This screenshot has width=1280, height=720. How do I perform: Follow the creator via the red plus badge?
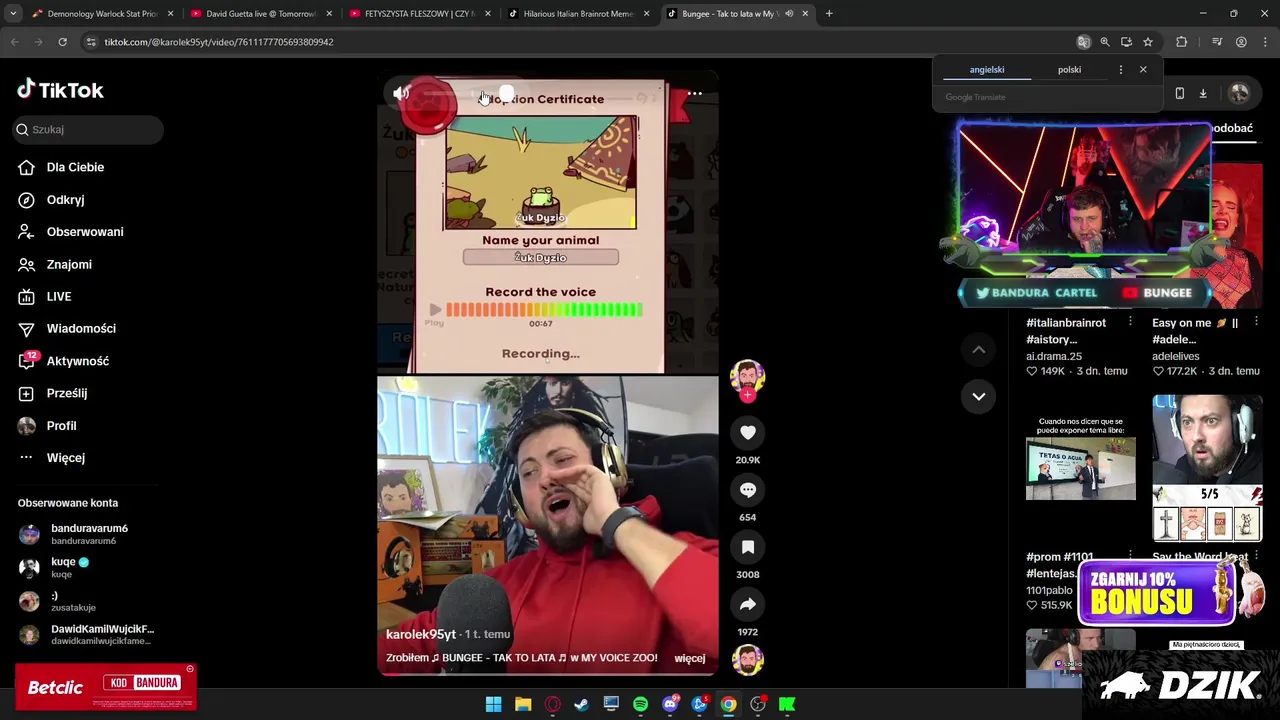[748, 395]
